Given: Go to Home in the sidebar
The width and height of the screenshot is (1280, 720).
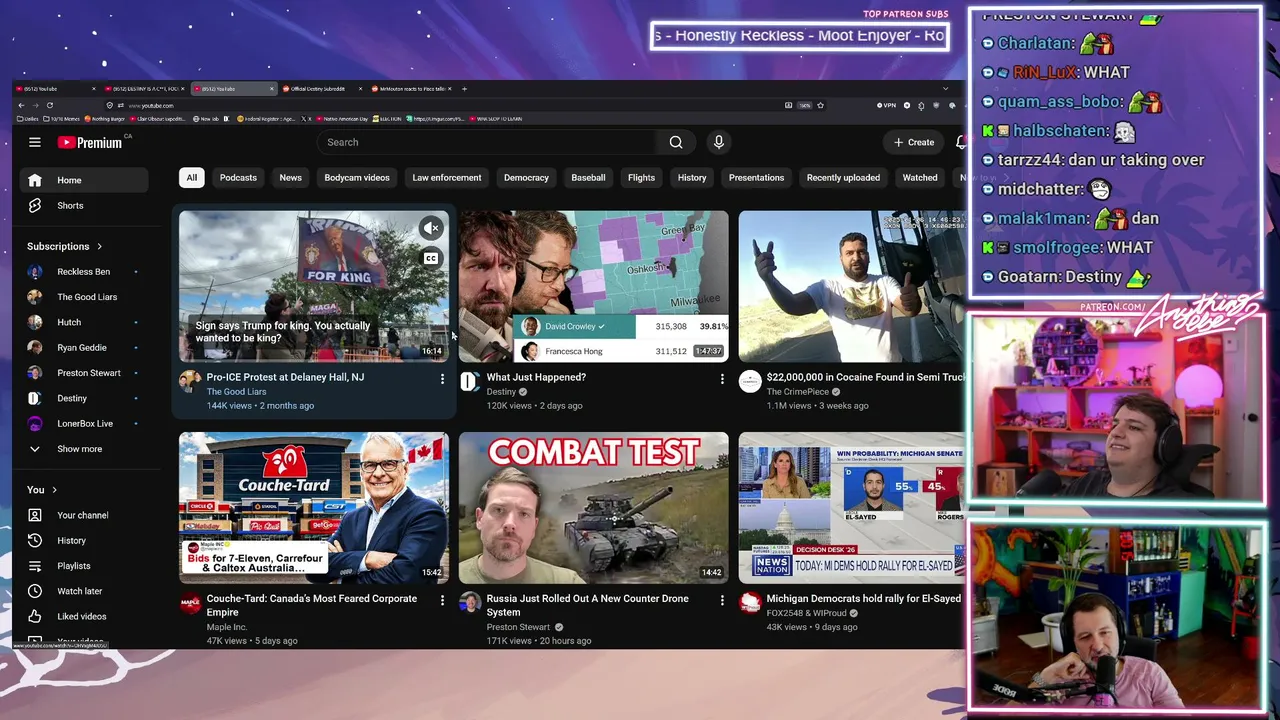Looking at the screenshot, I should tap(85, 180).
